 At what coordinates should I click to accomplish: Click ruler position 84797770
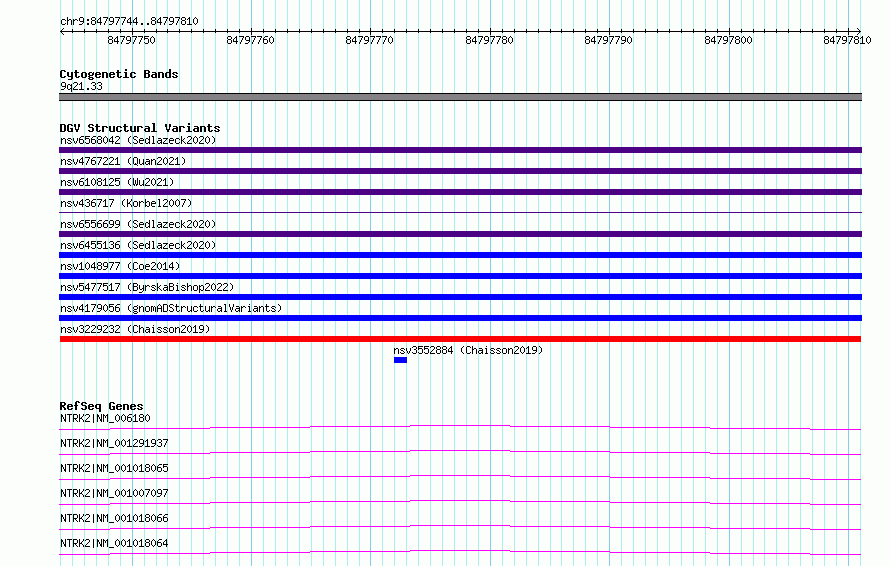pos(370,40)
